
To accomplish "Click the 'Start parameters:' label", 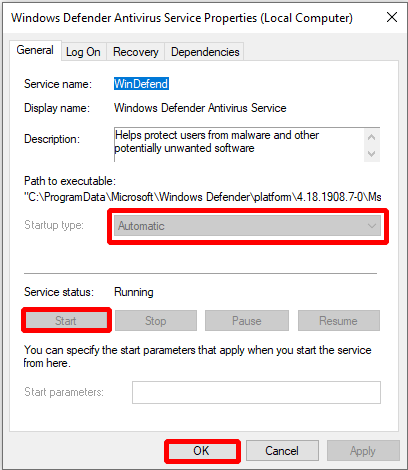I will [64, 392].
